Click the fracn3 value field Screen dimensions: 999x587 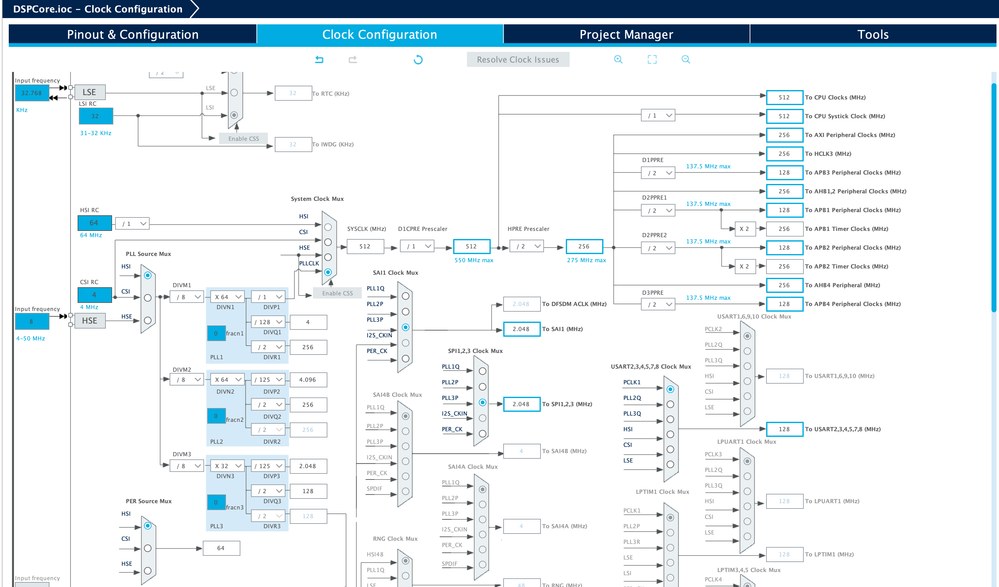pyautogui.click(x=216, y=502)
